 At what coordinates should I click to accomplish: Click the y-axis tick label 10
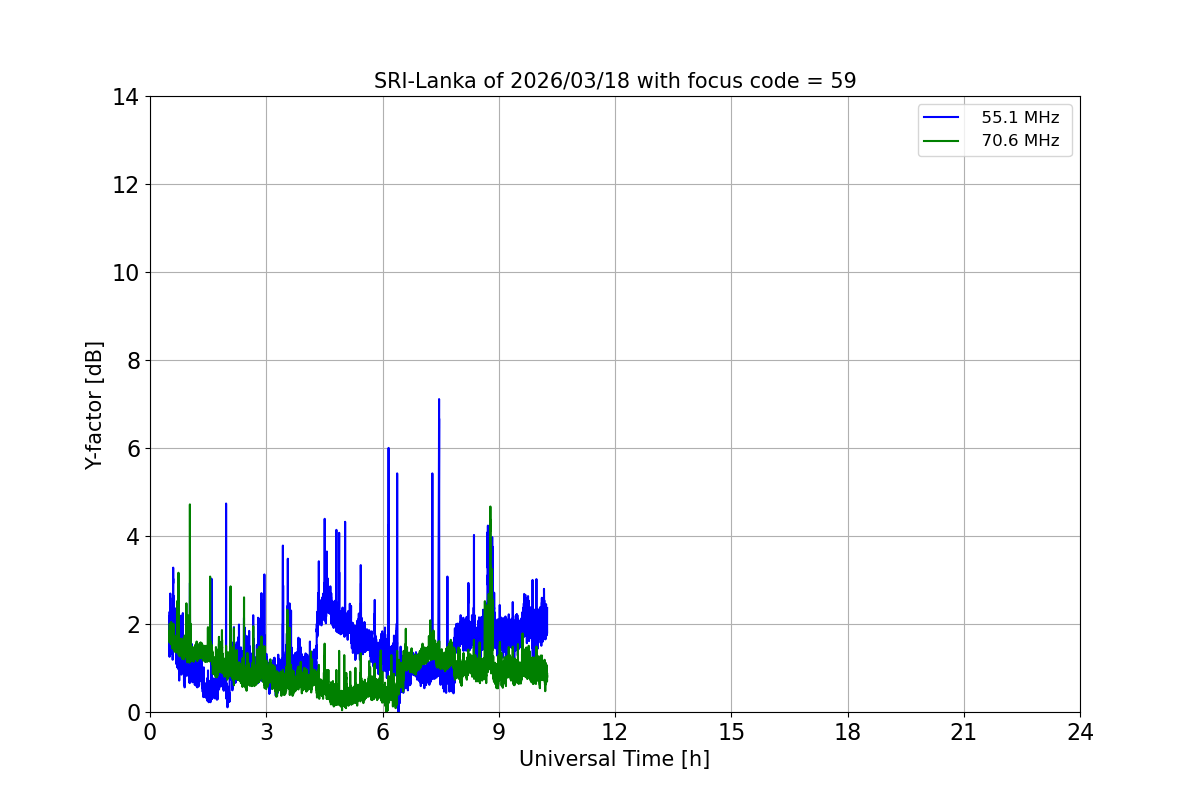click(125, 273)
